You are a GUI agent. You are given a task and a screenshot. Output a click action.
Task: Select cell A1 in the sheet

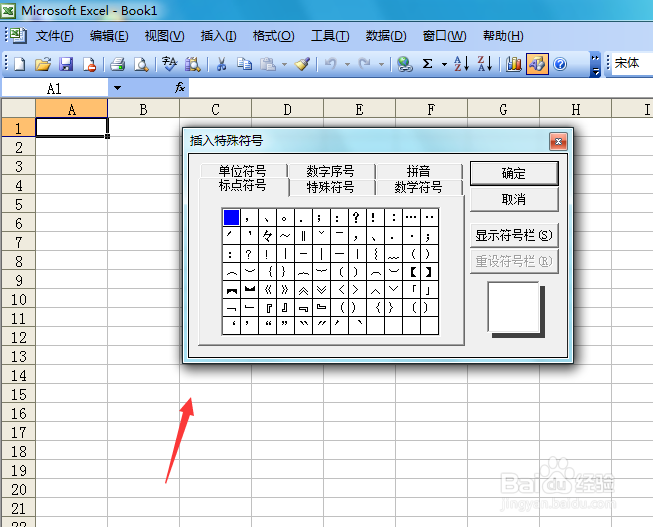pyautogui.click(x=72, y=127)
